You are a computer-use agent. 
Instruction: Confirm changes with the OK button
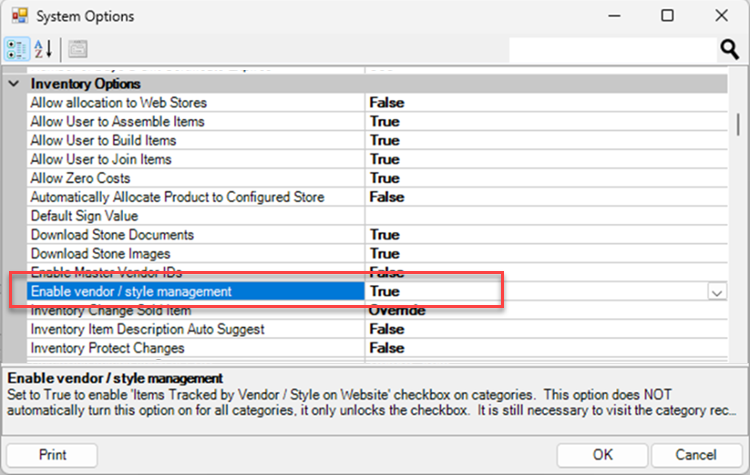click(x=602, y=454)
